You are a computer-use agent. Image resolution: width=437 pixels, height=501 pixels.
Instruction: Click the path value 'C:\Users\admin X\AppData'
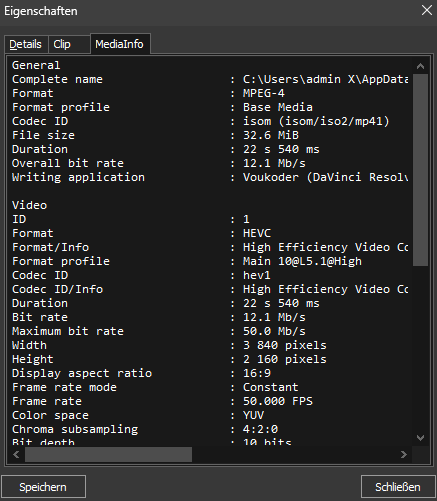click(325, 79)
